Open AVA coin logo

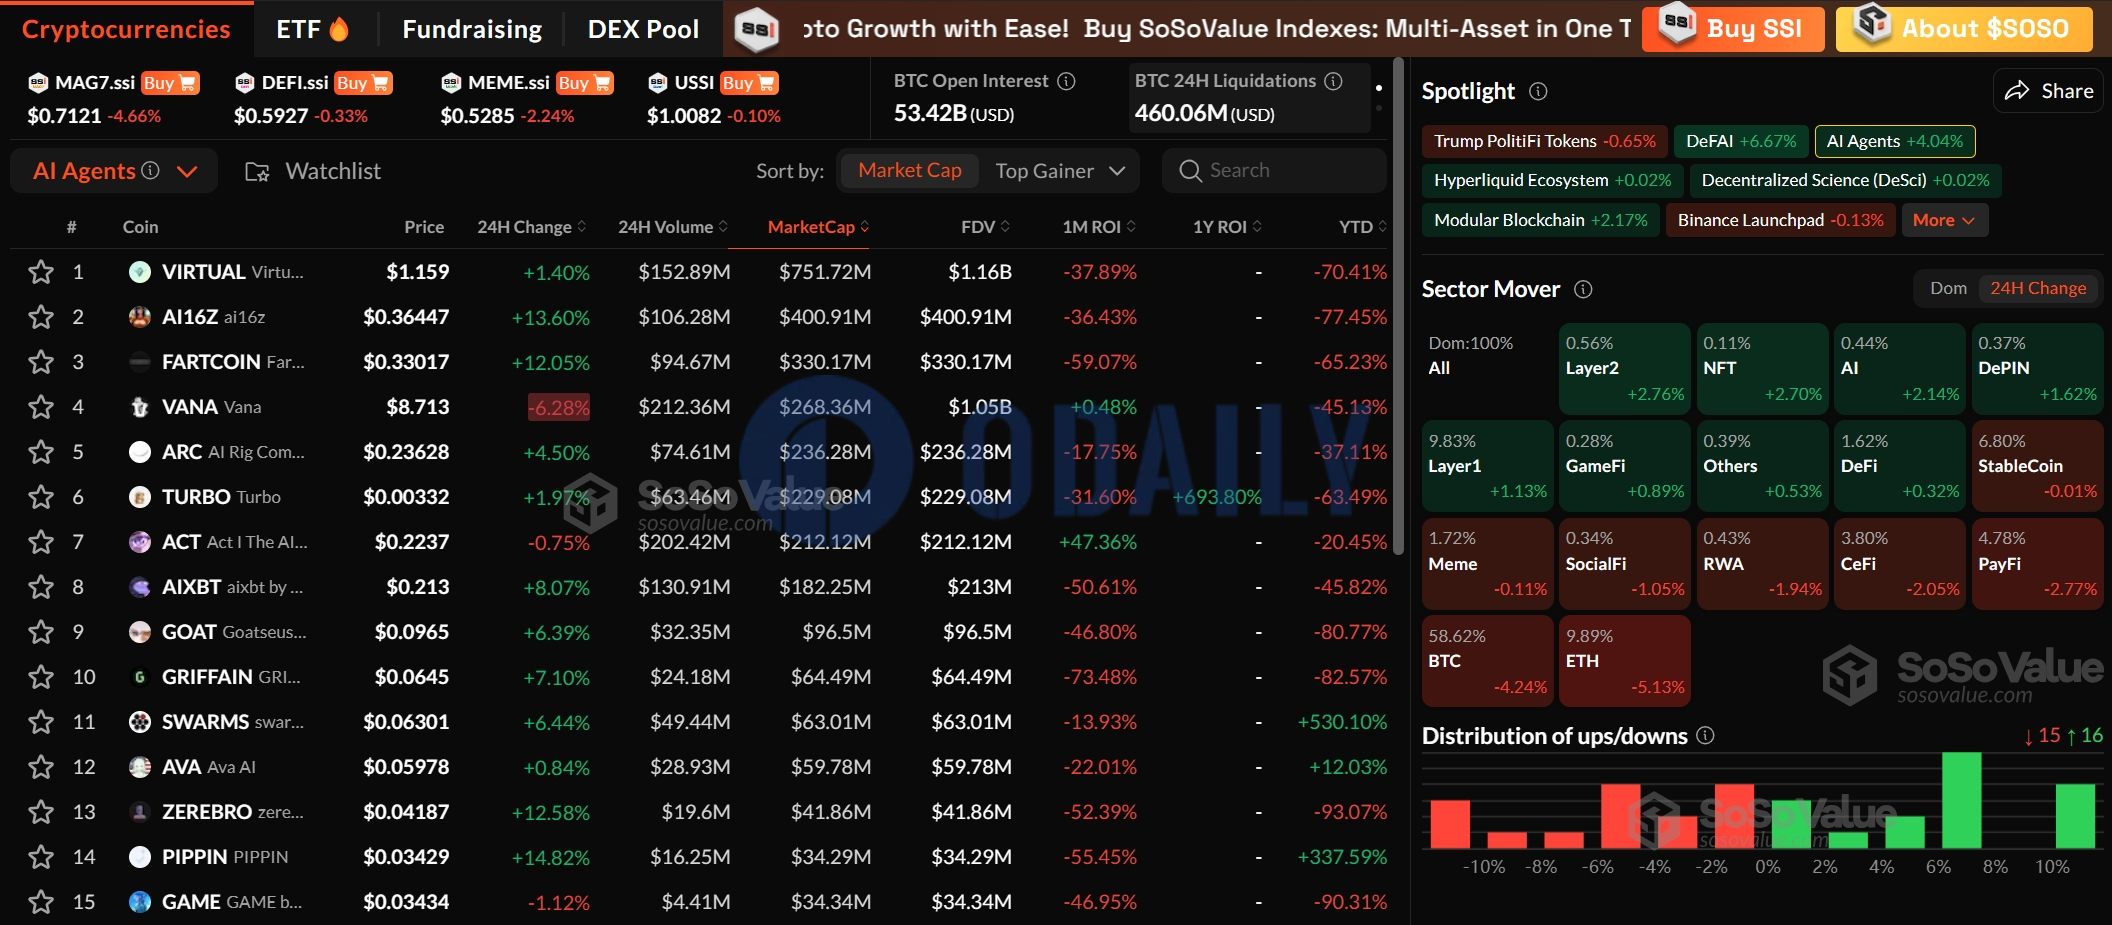140,767
